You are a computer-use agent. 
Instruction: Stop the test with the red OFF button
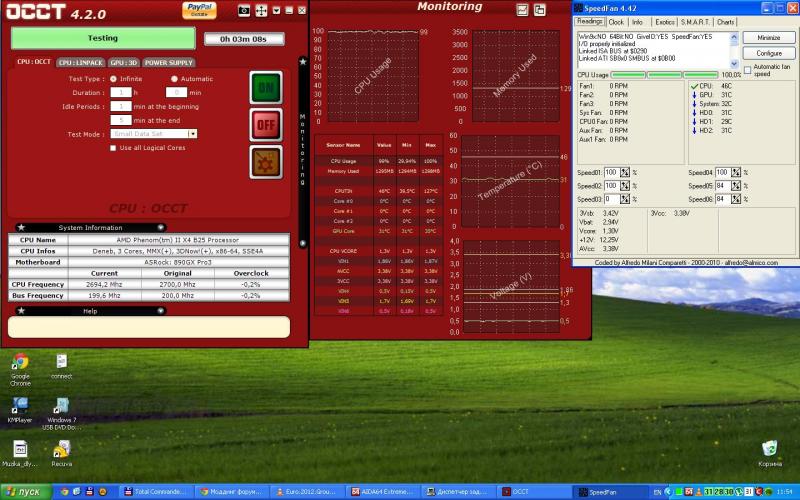click(x=266, y=124)
